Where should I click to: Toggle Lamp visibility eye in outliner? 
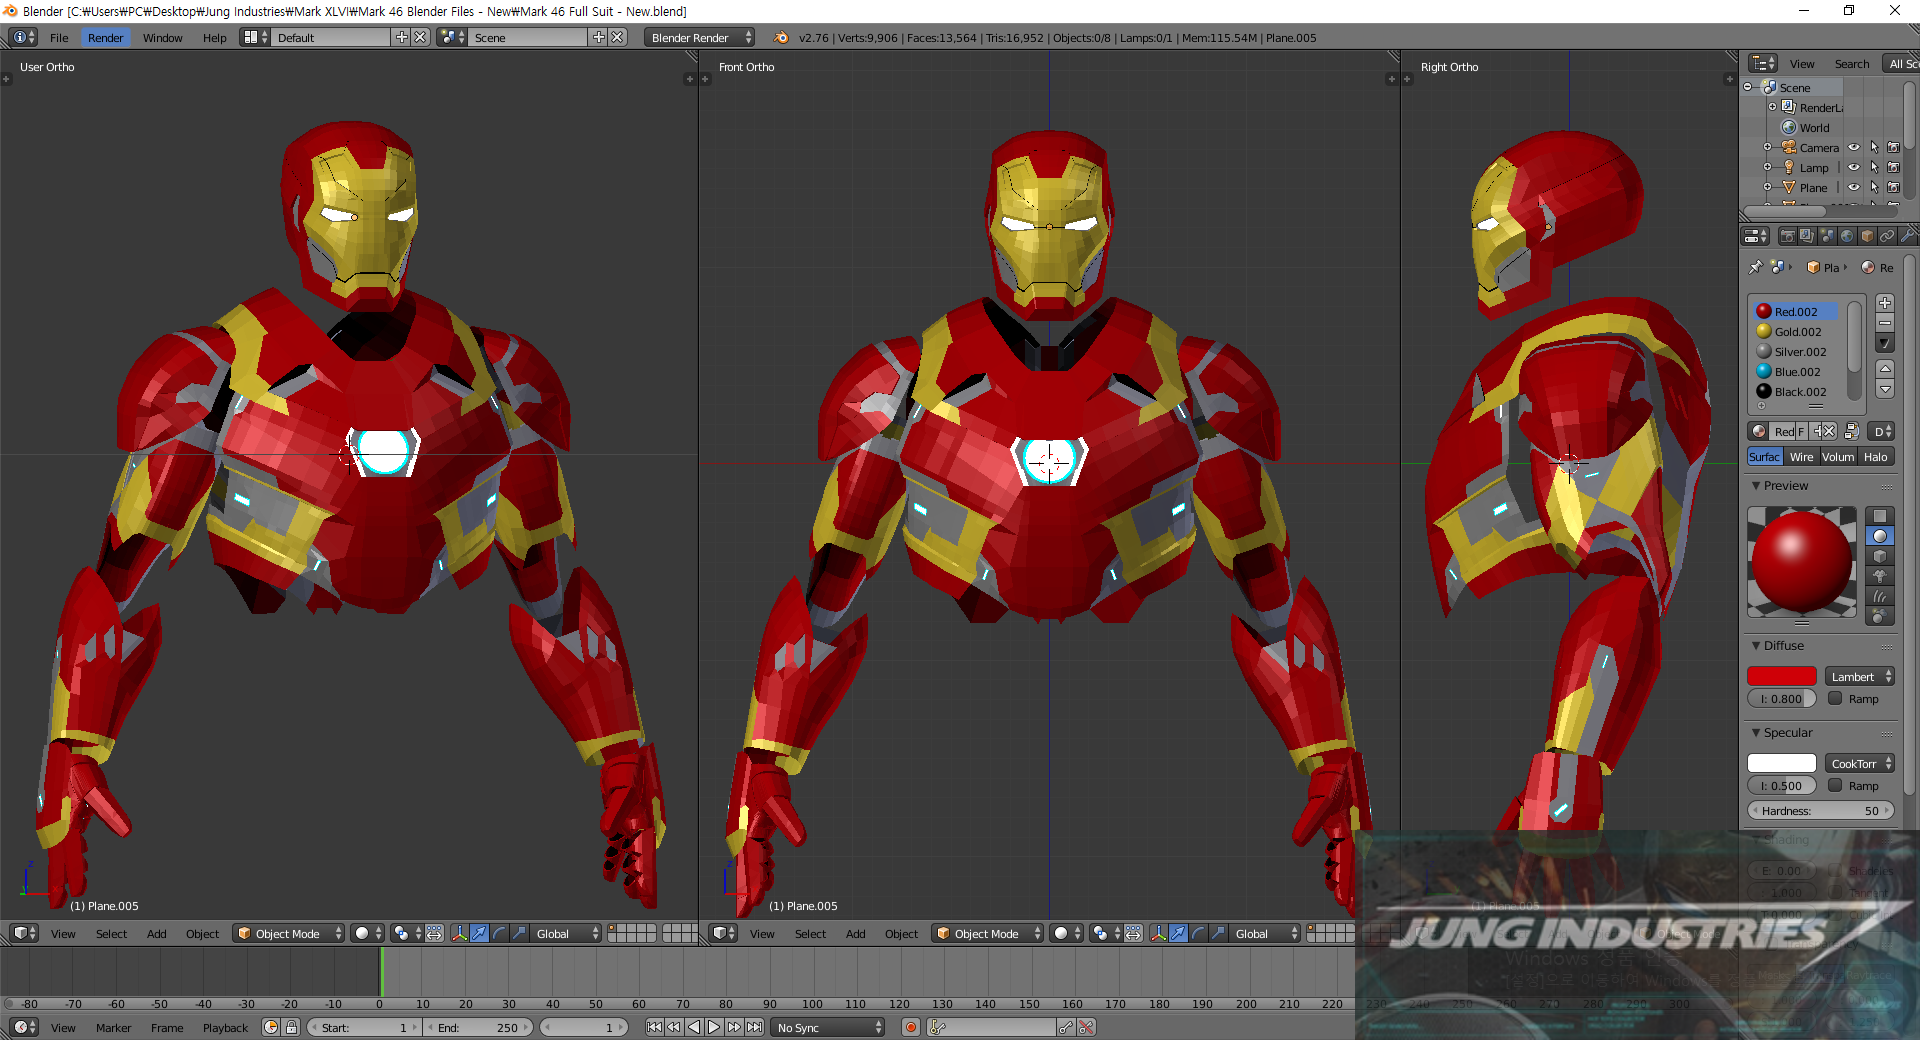1854,167
